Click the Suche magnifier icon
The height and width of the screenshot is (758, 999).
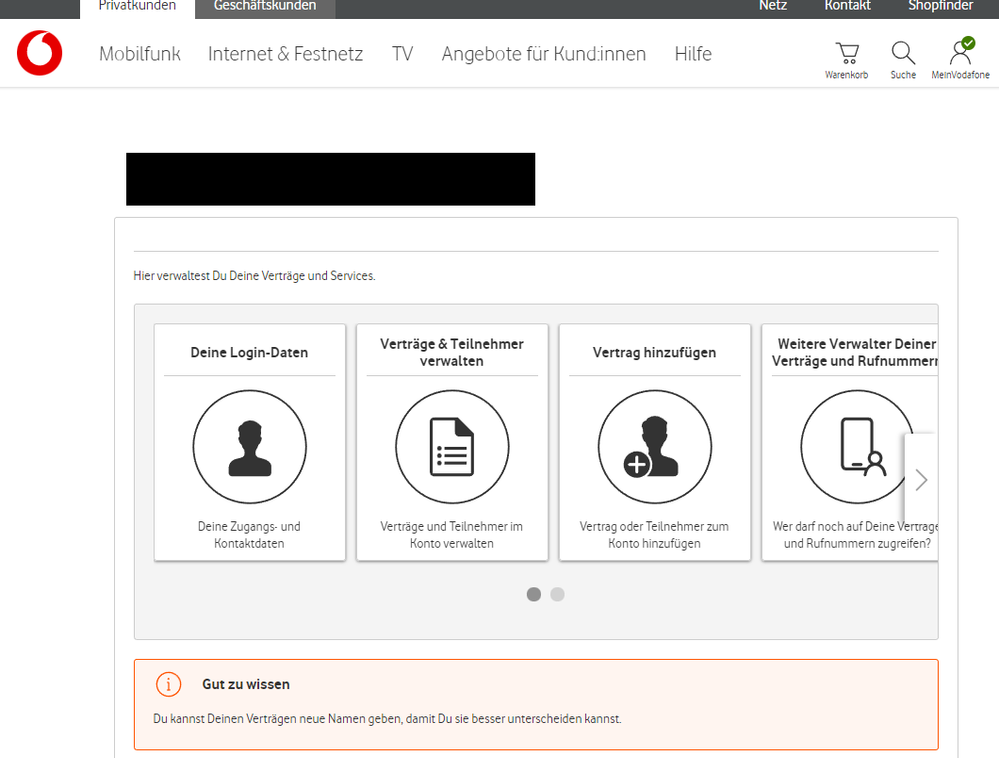tap(903, 53)
